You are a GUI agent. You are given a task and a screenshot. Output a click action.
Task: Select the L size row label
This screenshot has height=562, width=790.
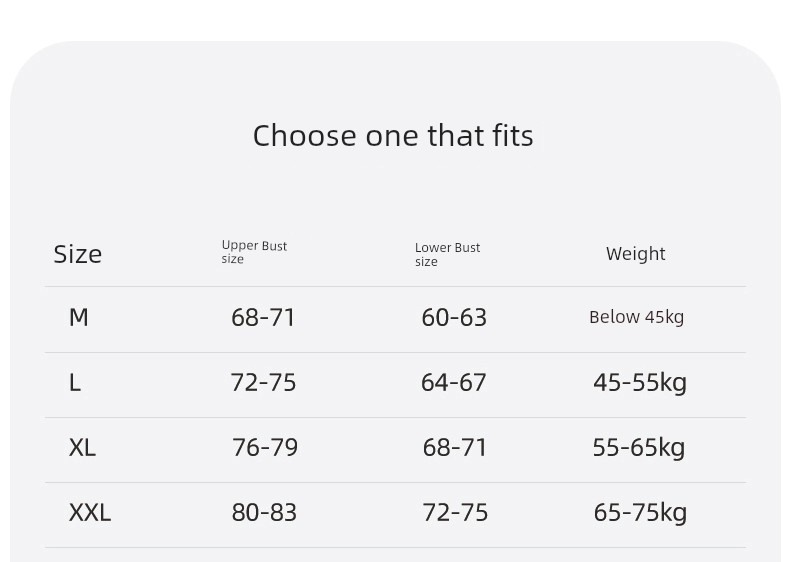75,383
